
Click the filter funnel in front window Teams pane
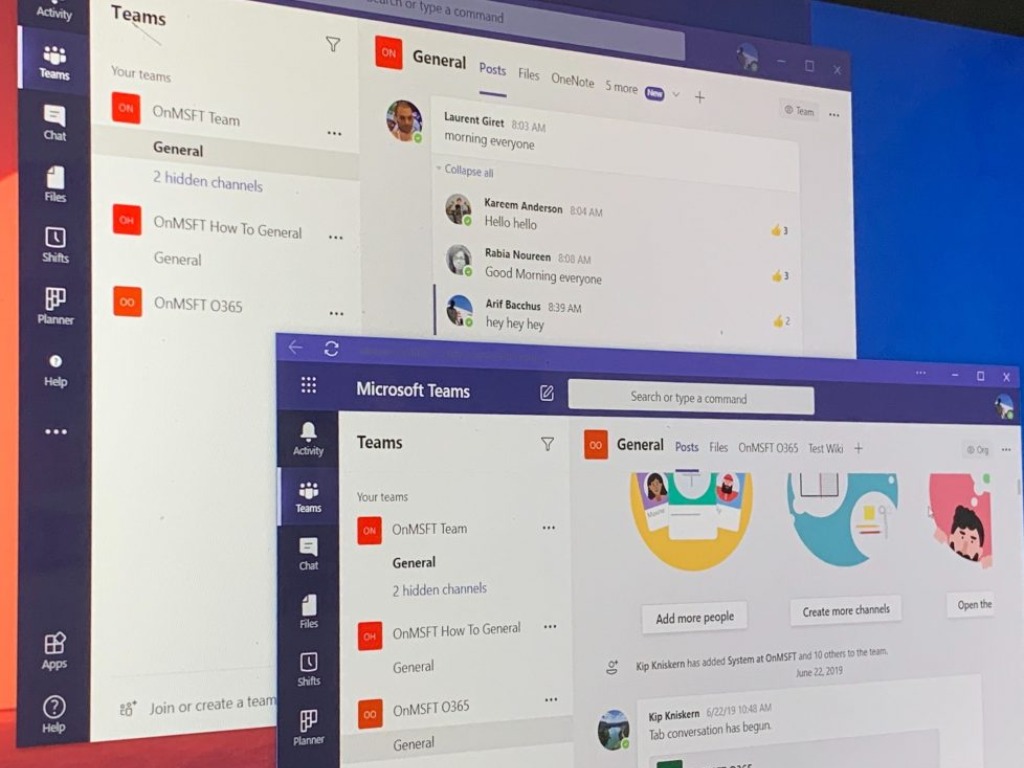pos(547,443)
